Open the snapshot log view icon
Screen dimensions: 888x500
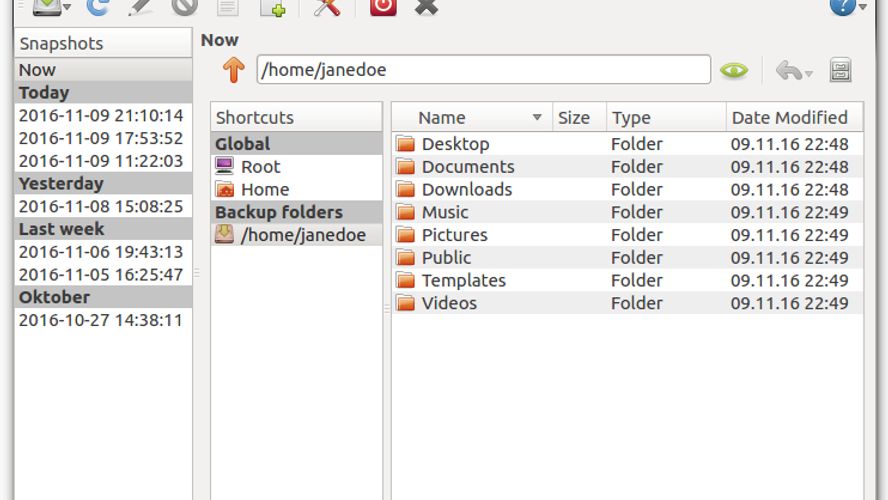click(228, 7)
